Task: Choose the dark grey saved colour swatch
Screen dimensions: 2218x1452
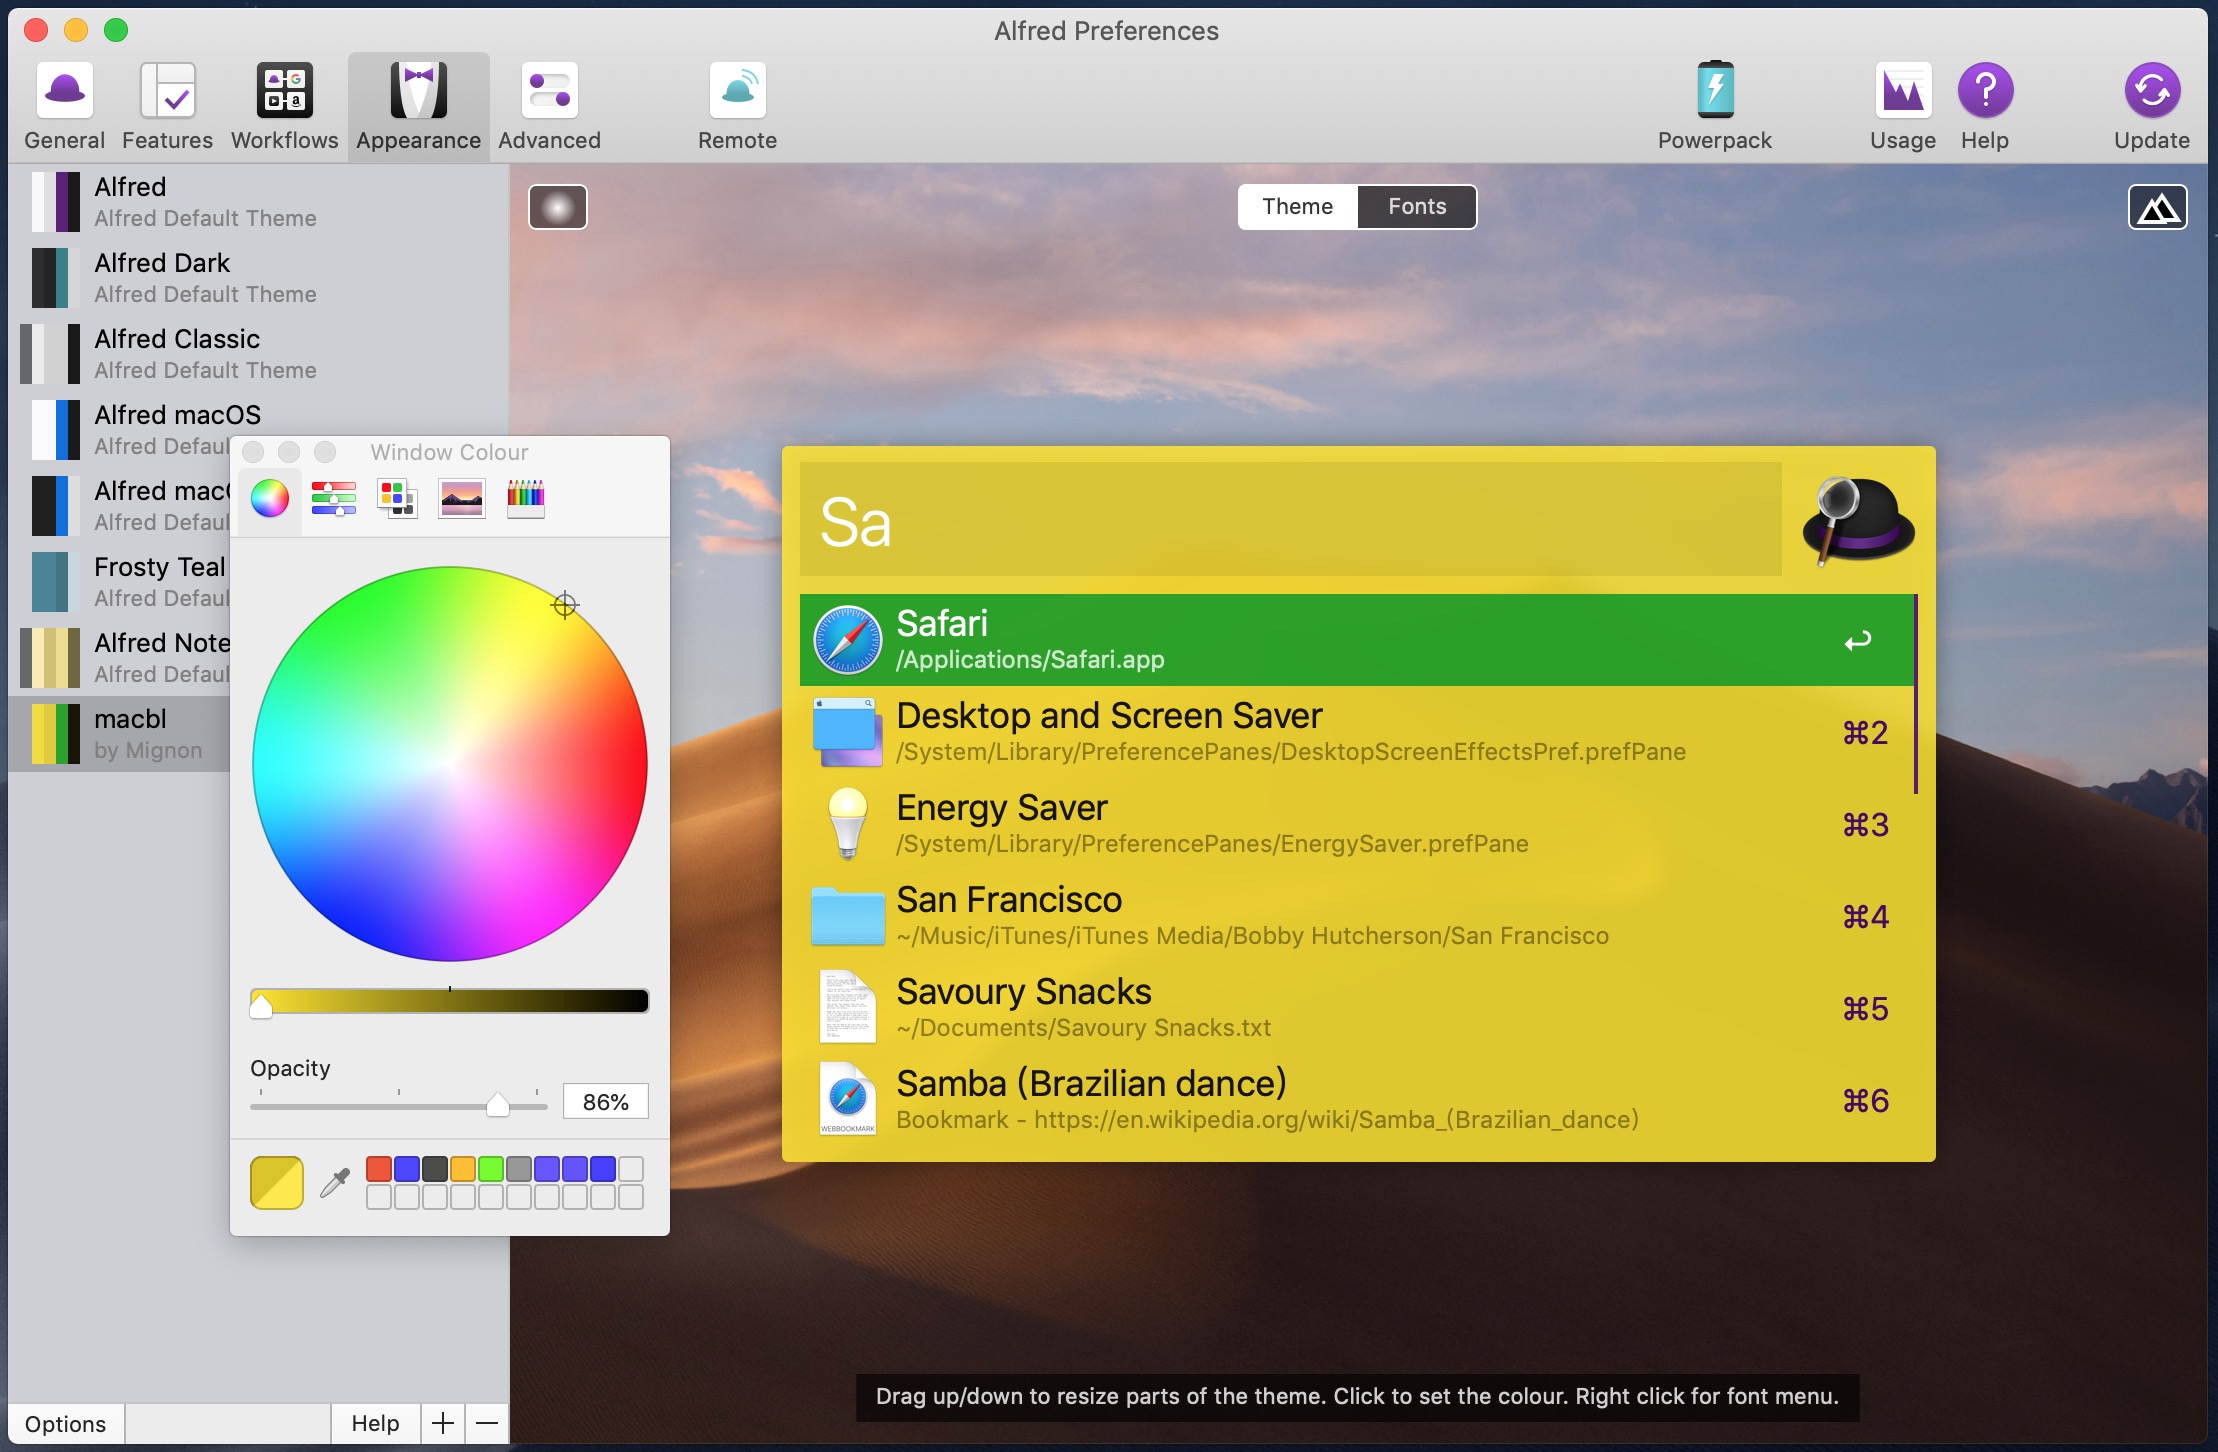Action: coord(435,1169)
